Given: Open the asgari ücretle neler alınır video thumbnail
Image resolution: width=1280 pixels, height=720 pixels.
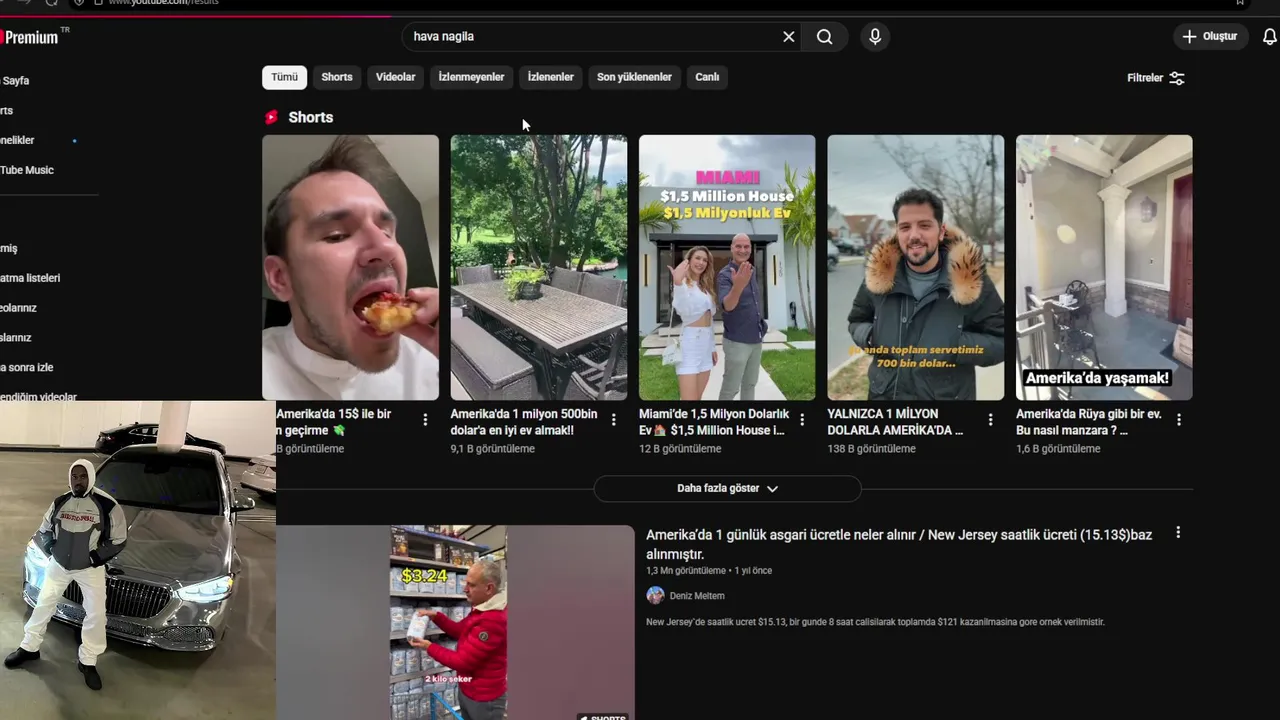Looking at the screenshot, I should (455, 622).
